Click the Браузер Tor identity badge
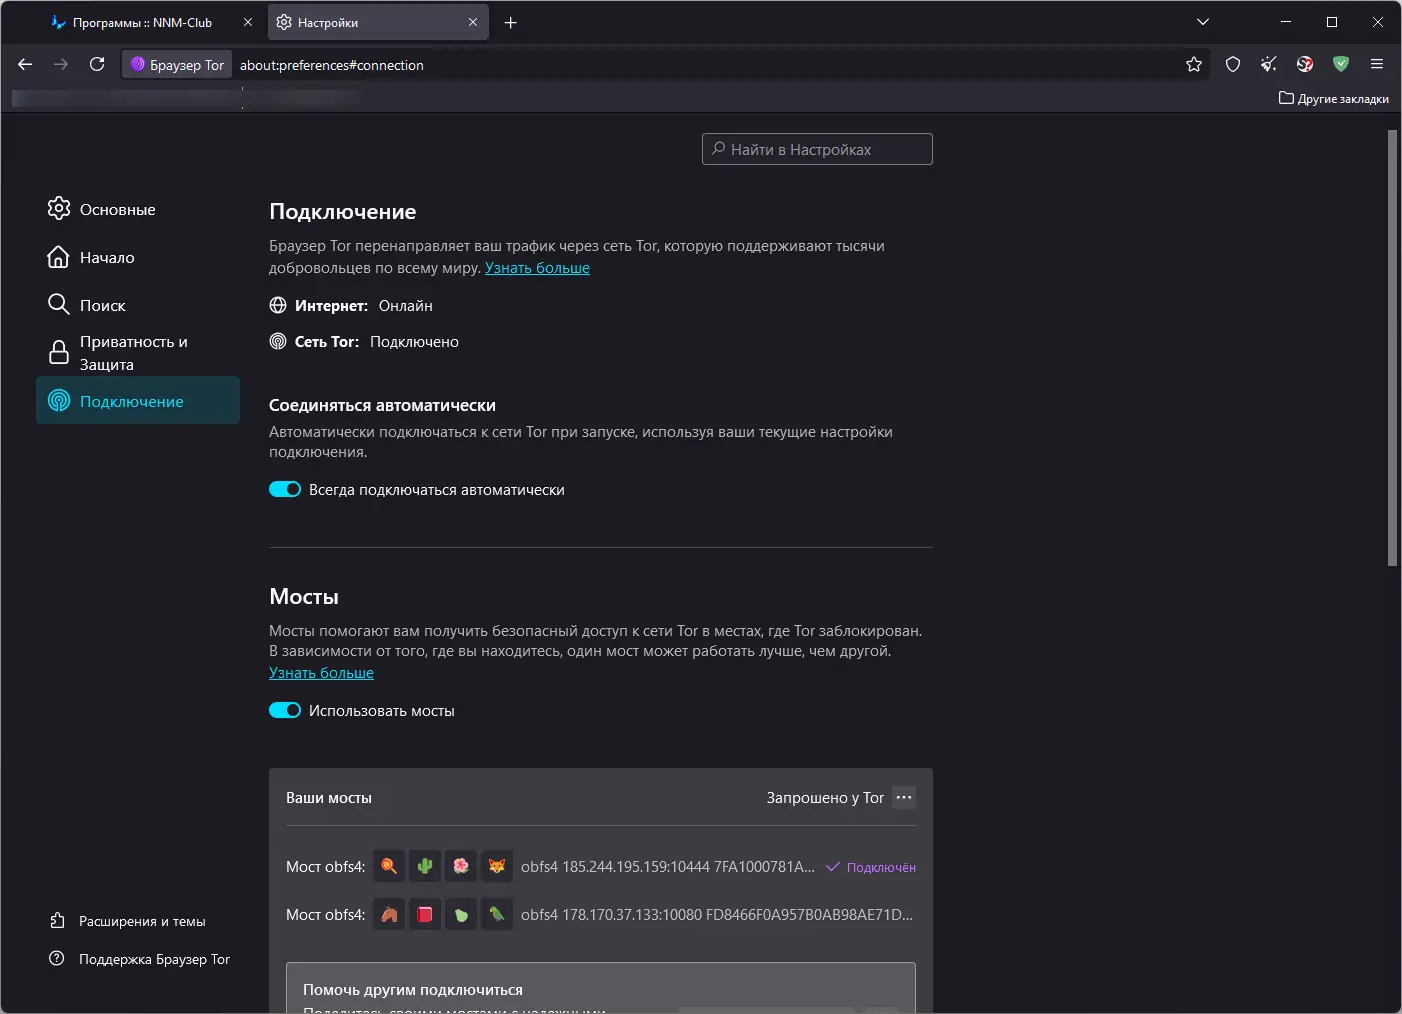1402x1014 pixels. point(177,65)
